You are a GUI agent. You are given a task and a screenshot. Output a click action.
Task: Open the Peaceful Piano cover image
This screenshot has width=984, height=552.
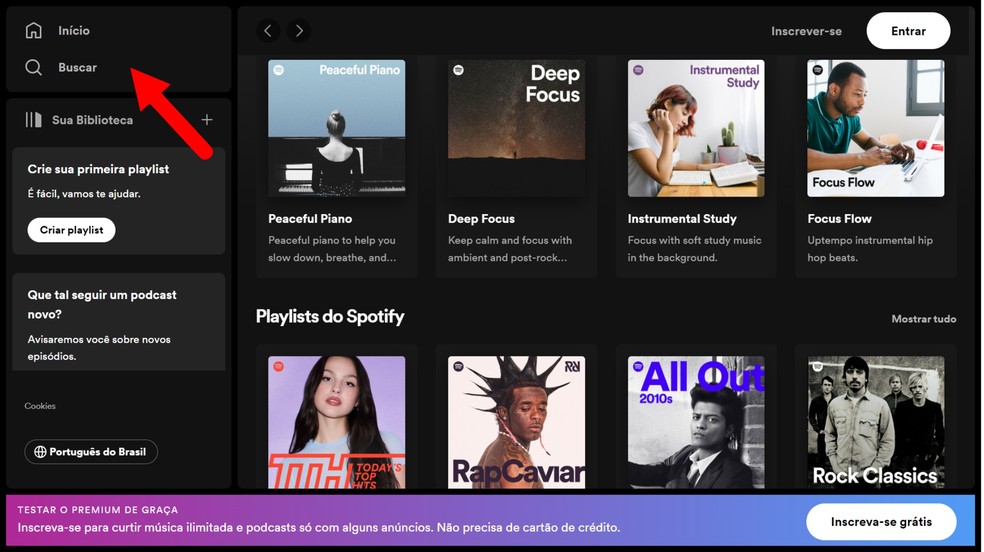pos(336,128)
